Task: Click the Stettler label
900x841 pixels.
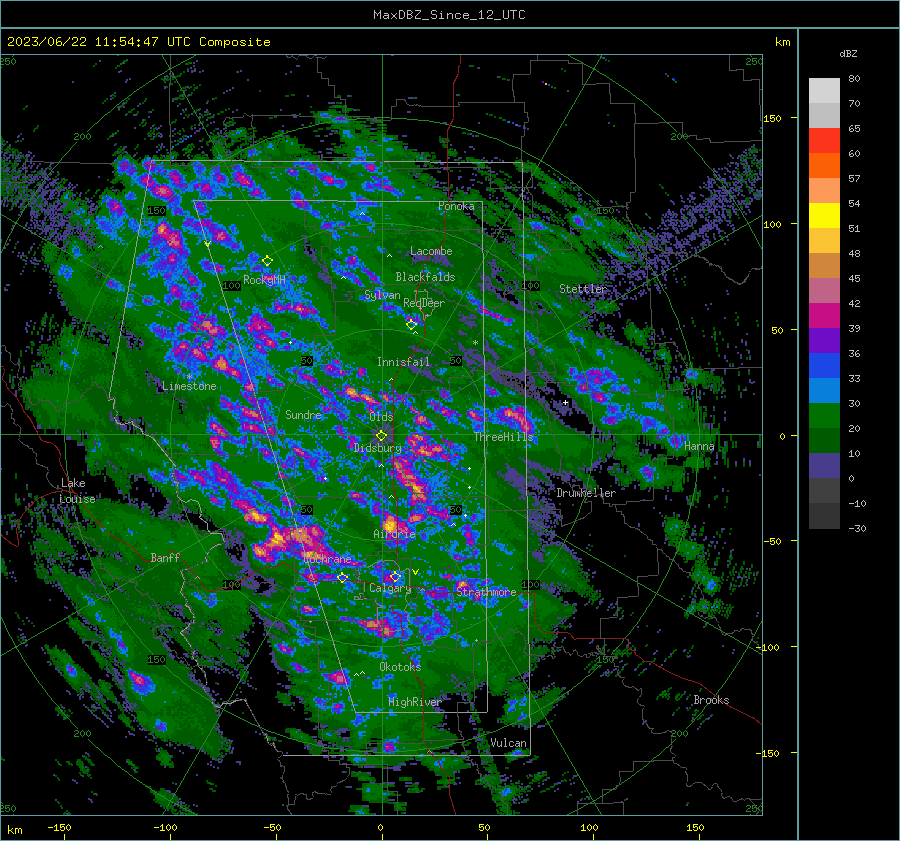Action: (583, 289)
